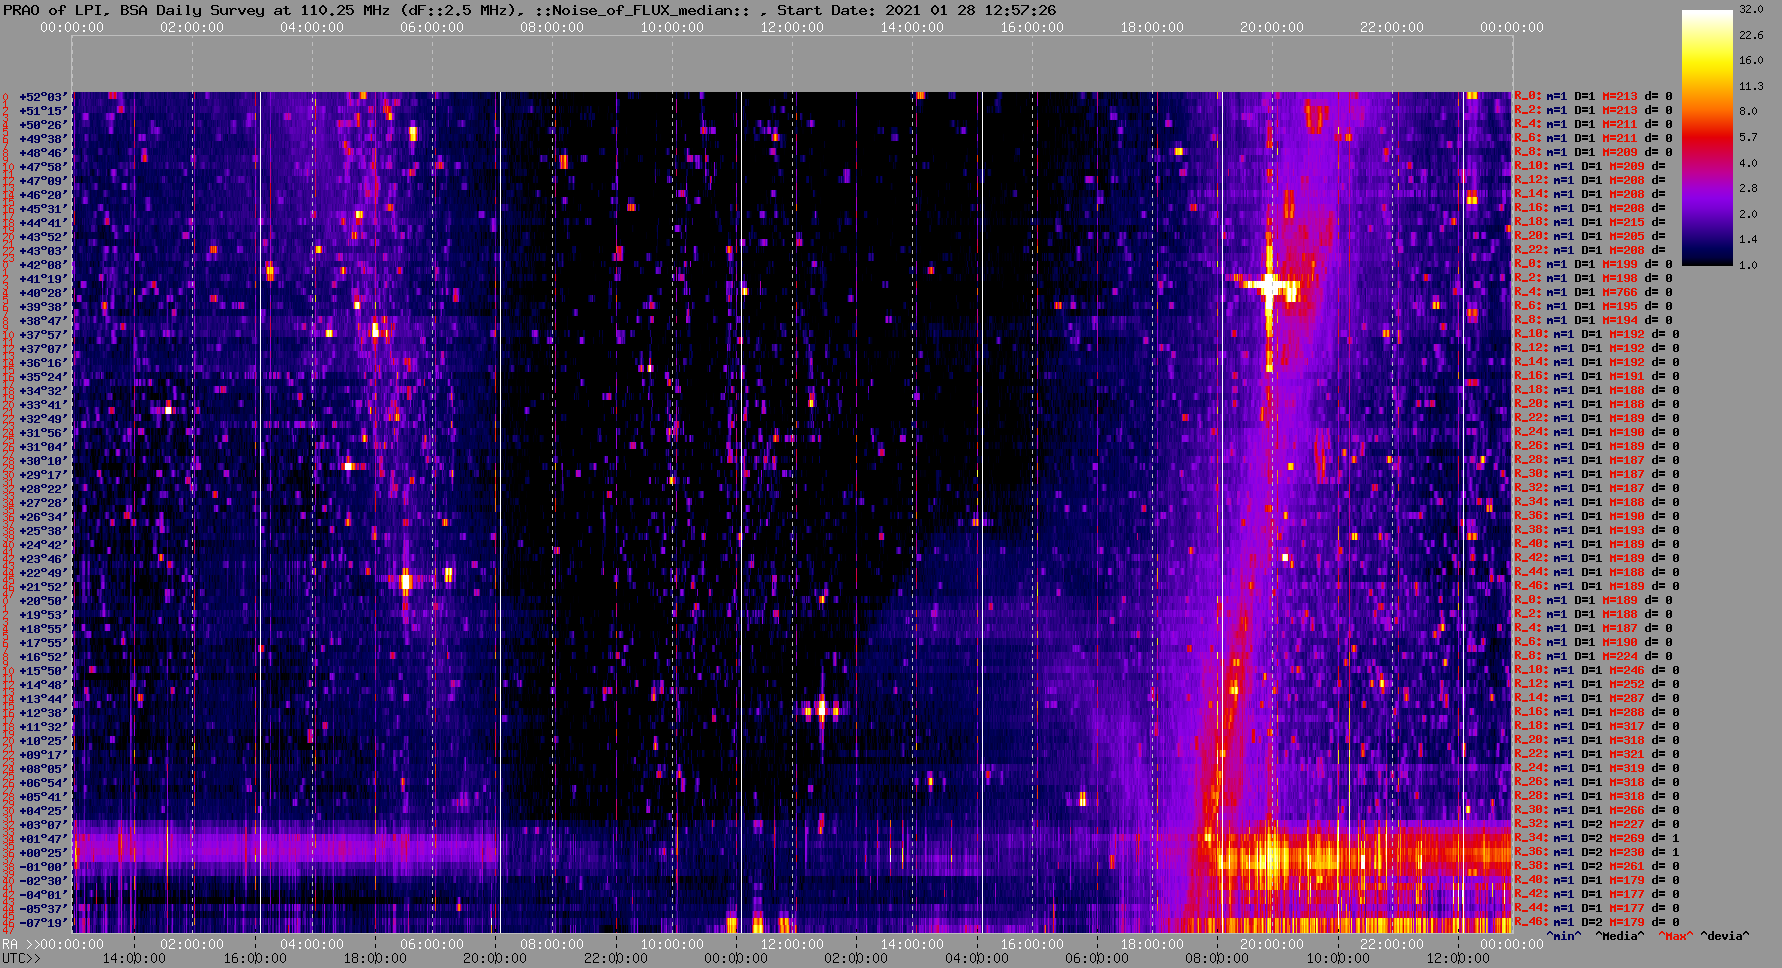
Task: Click the +46°20' declination label
Action: click(43, 195)
